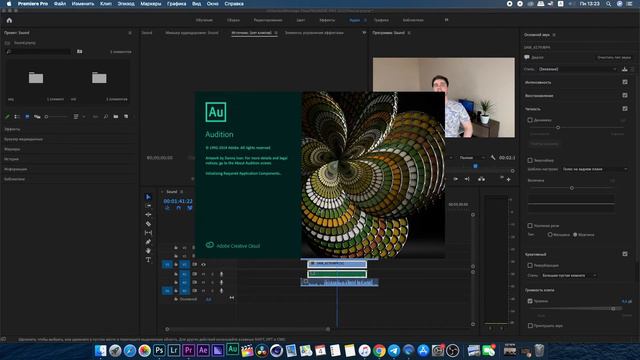Select the Selection arrow tool
The width and height of the screenshot is (640, 360).
coord(148,197)
